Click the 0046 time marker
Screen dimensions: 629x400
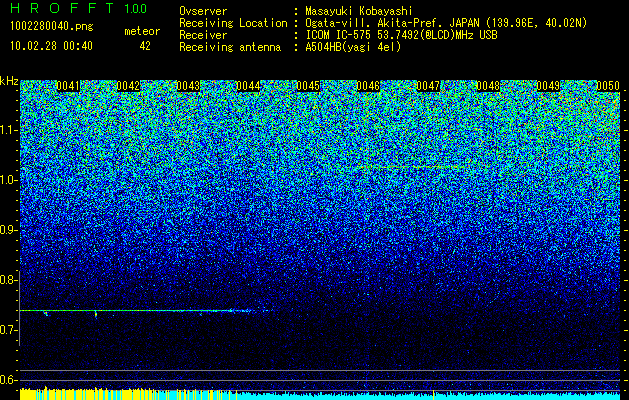[x=368, y=86]
